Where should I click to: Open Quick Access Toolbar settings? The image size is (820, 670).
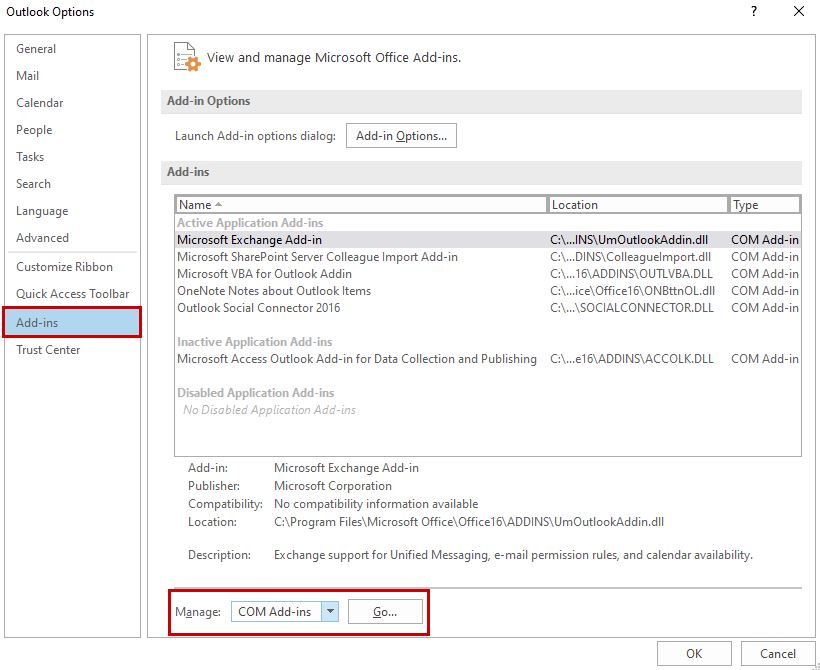72,294
